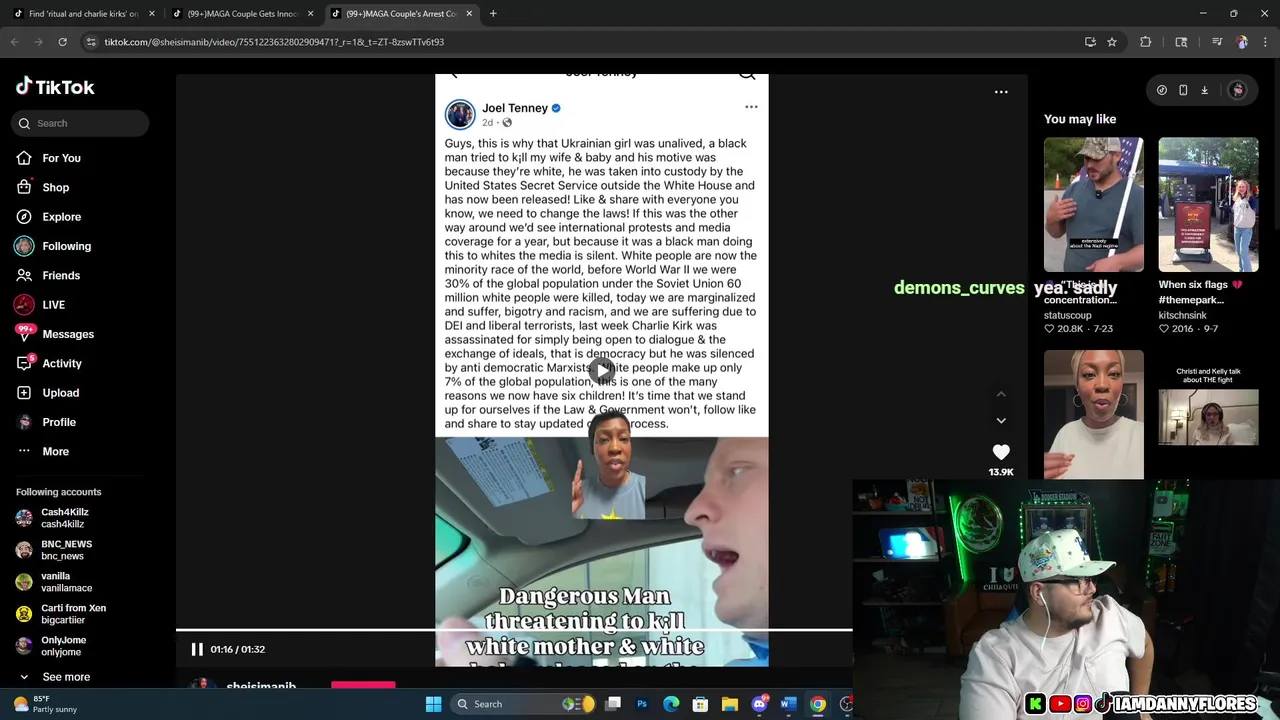Viewport: 1280px width, 720px height.
Task: Close the 'MAGA Couple's Arrest' tab
Action: (470, 14)
